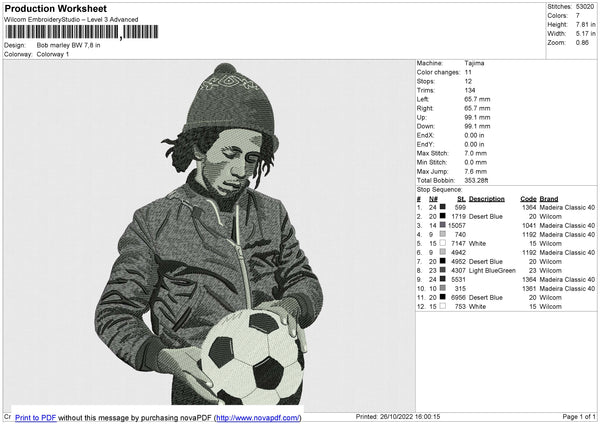Click the Min Stitch value 0.0 mm
Screen dimensions: 600x424
point(476,162)
